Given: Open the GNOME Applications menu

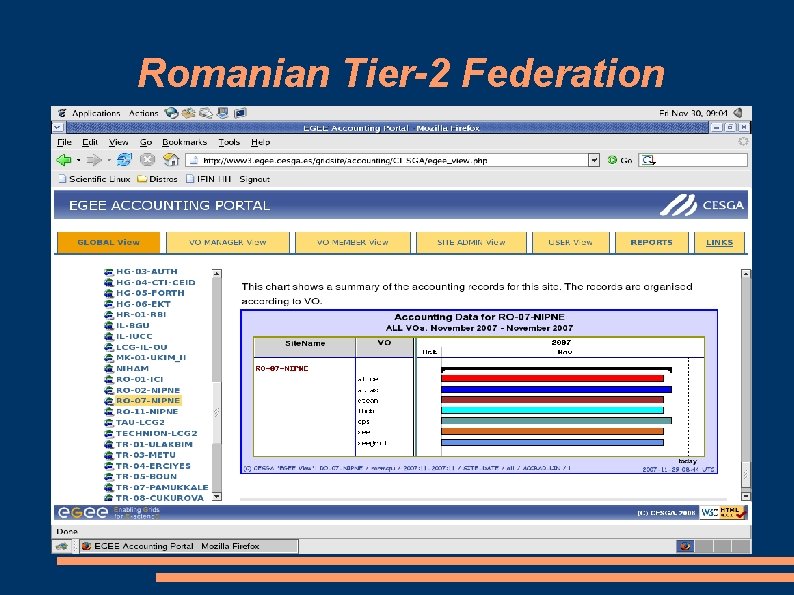Looking at the screenshot, I should pyautogui.click(x=96, y=113).
